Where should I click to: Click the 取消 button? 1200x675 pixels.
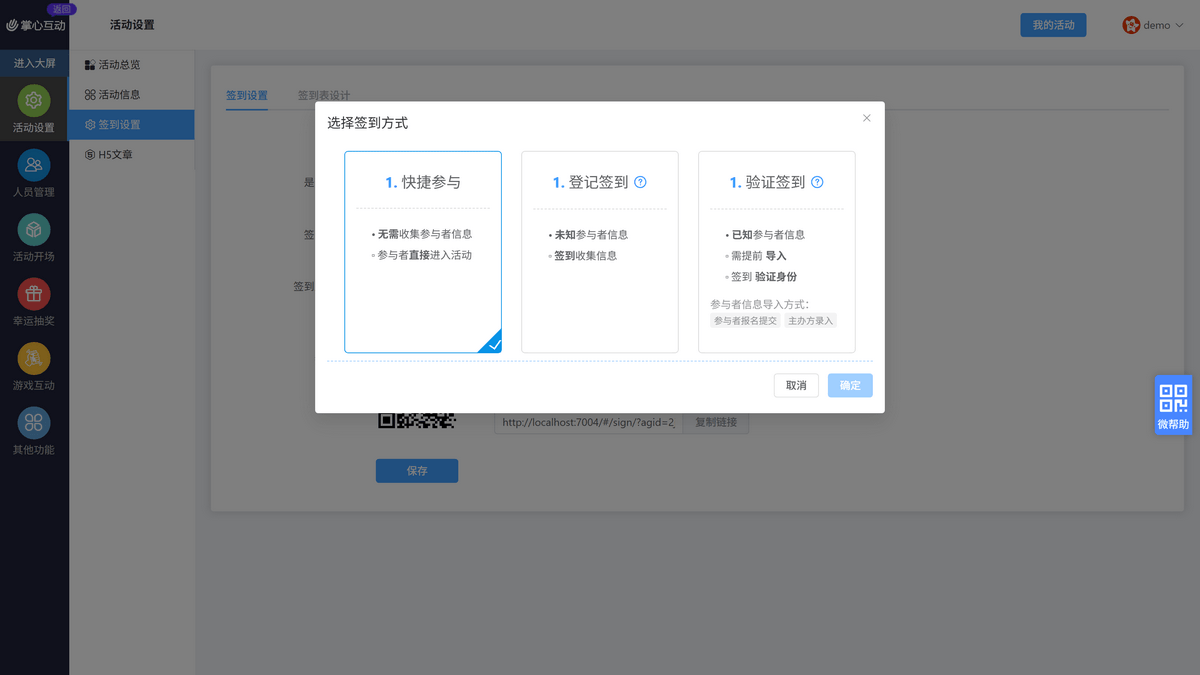coord(796,385)
